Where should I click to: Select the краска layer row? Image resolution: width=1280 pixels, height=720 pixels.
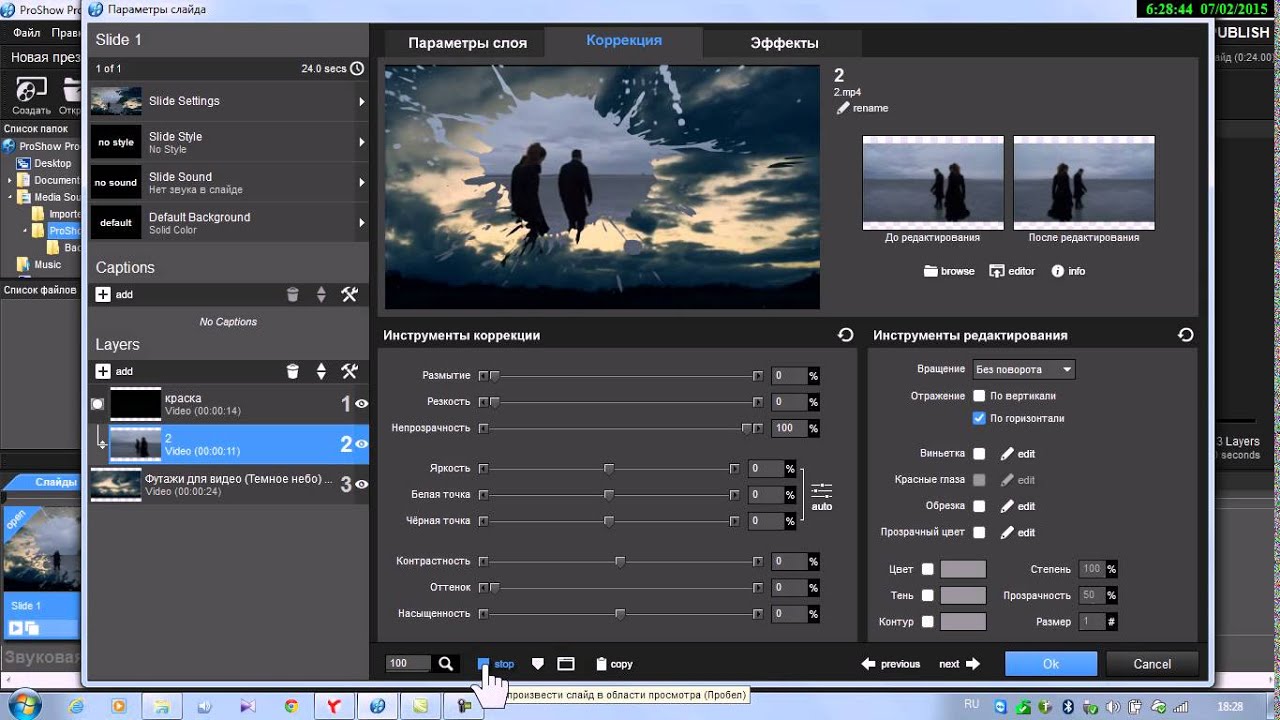(229, 404)
